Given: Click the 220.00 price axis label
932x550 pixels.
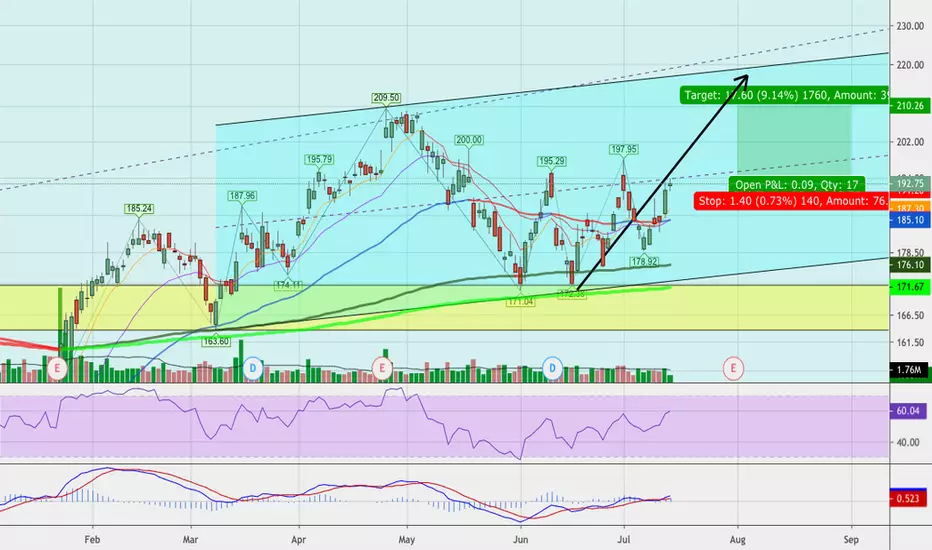Looking at the screenshot, I should tap(910, 65).
